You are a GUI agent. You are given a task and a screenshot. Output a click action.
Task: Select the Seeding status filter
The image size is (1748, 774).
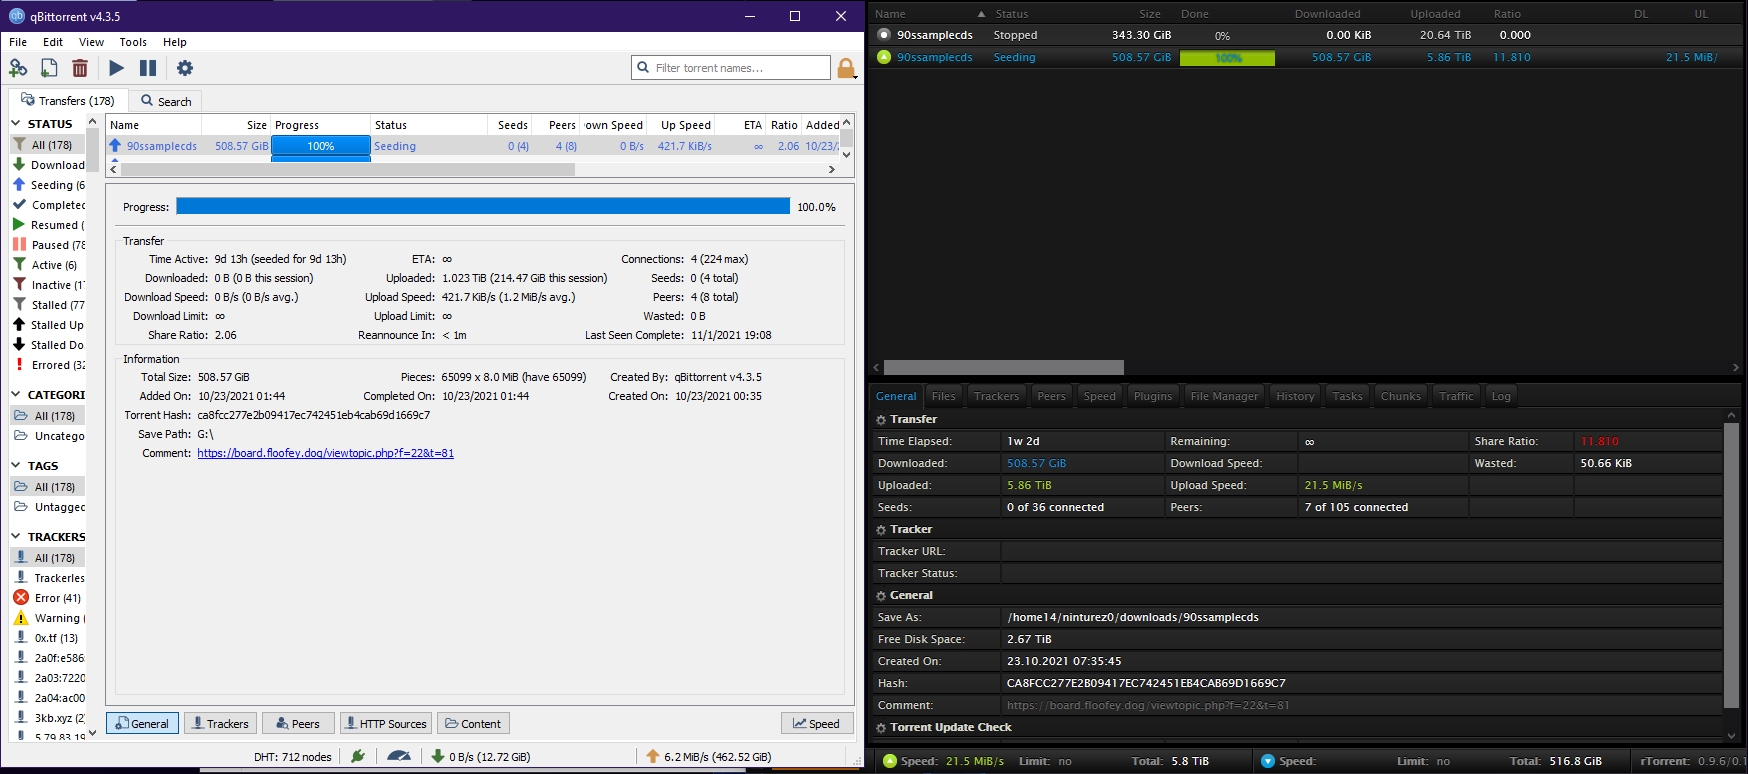point(50,185)
